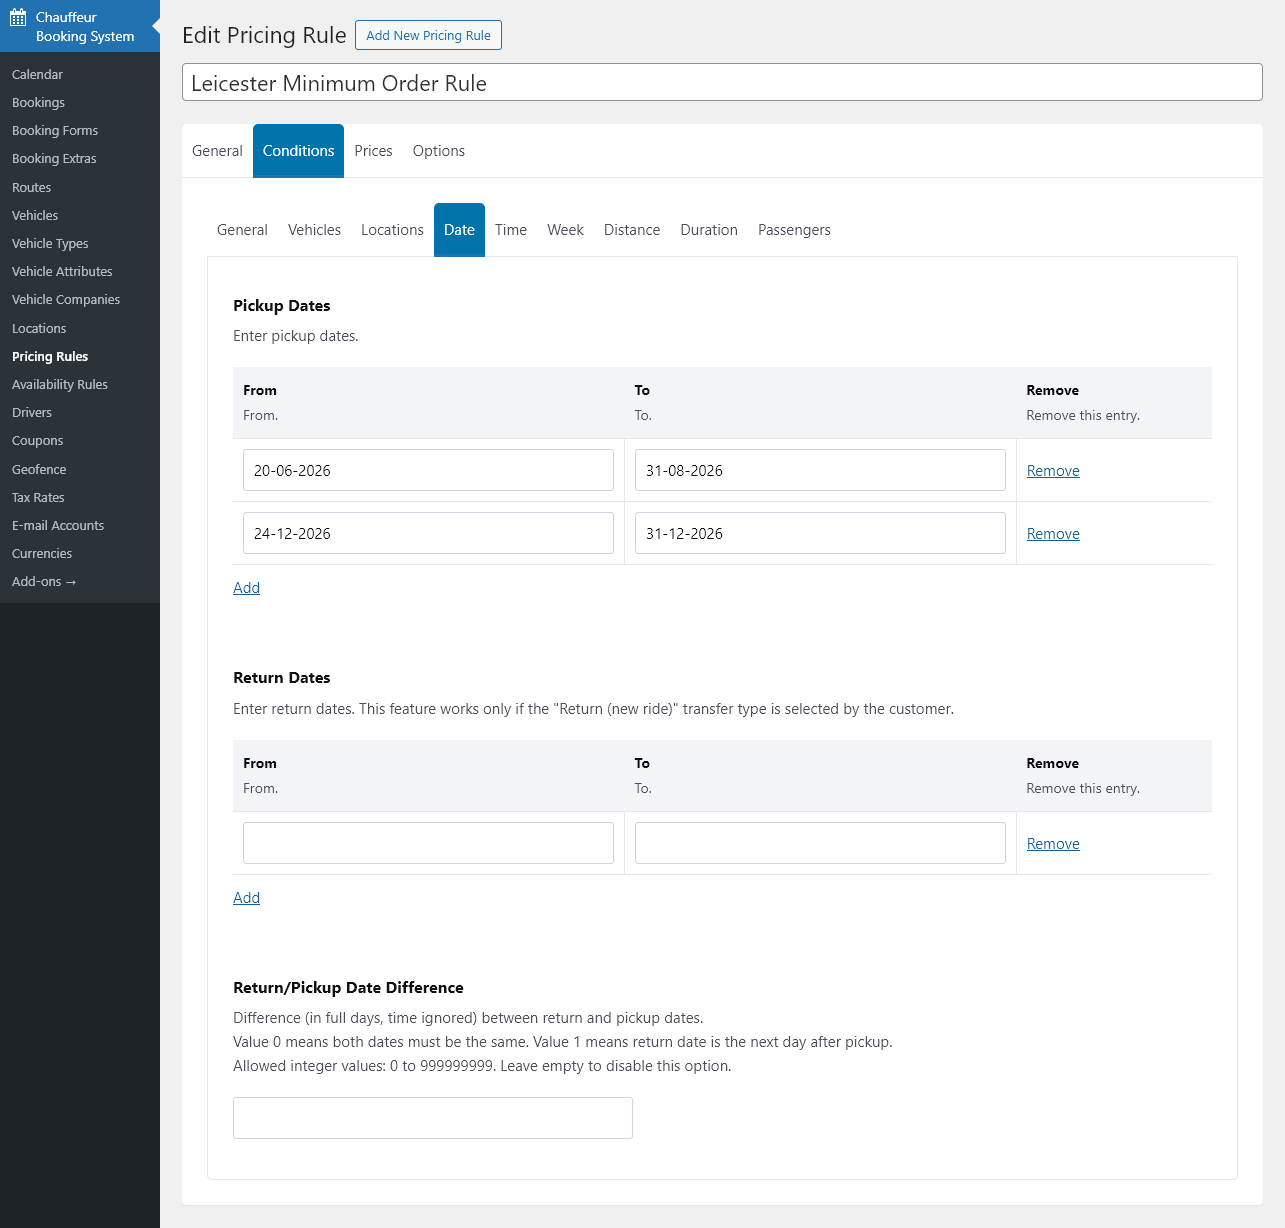Image resolution: width=1285 pixels, height=1228 pixels.
Task: Open the Passengers conditions sub-tab
Action: pos(794,230)
